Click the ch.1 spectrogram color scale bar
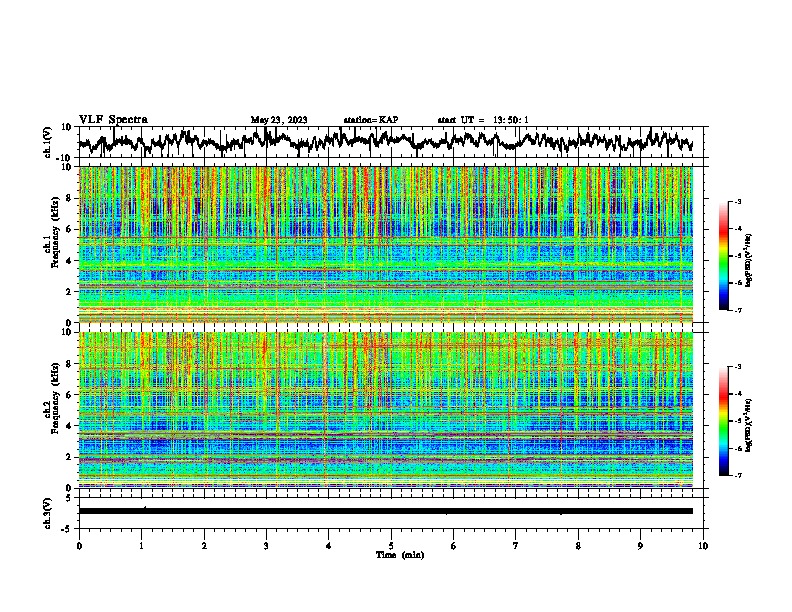Screen dimensions: 792x612 tap(723, 256)
